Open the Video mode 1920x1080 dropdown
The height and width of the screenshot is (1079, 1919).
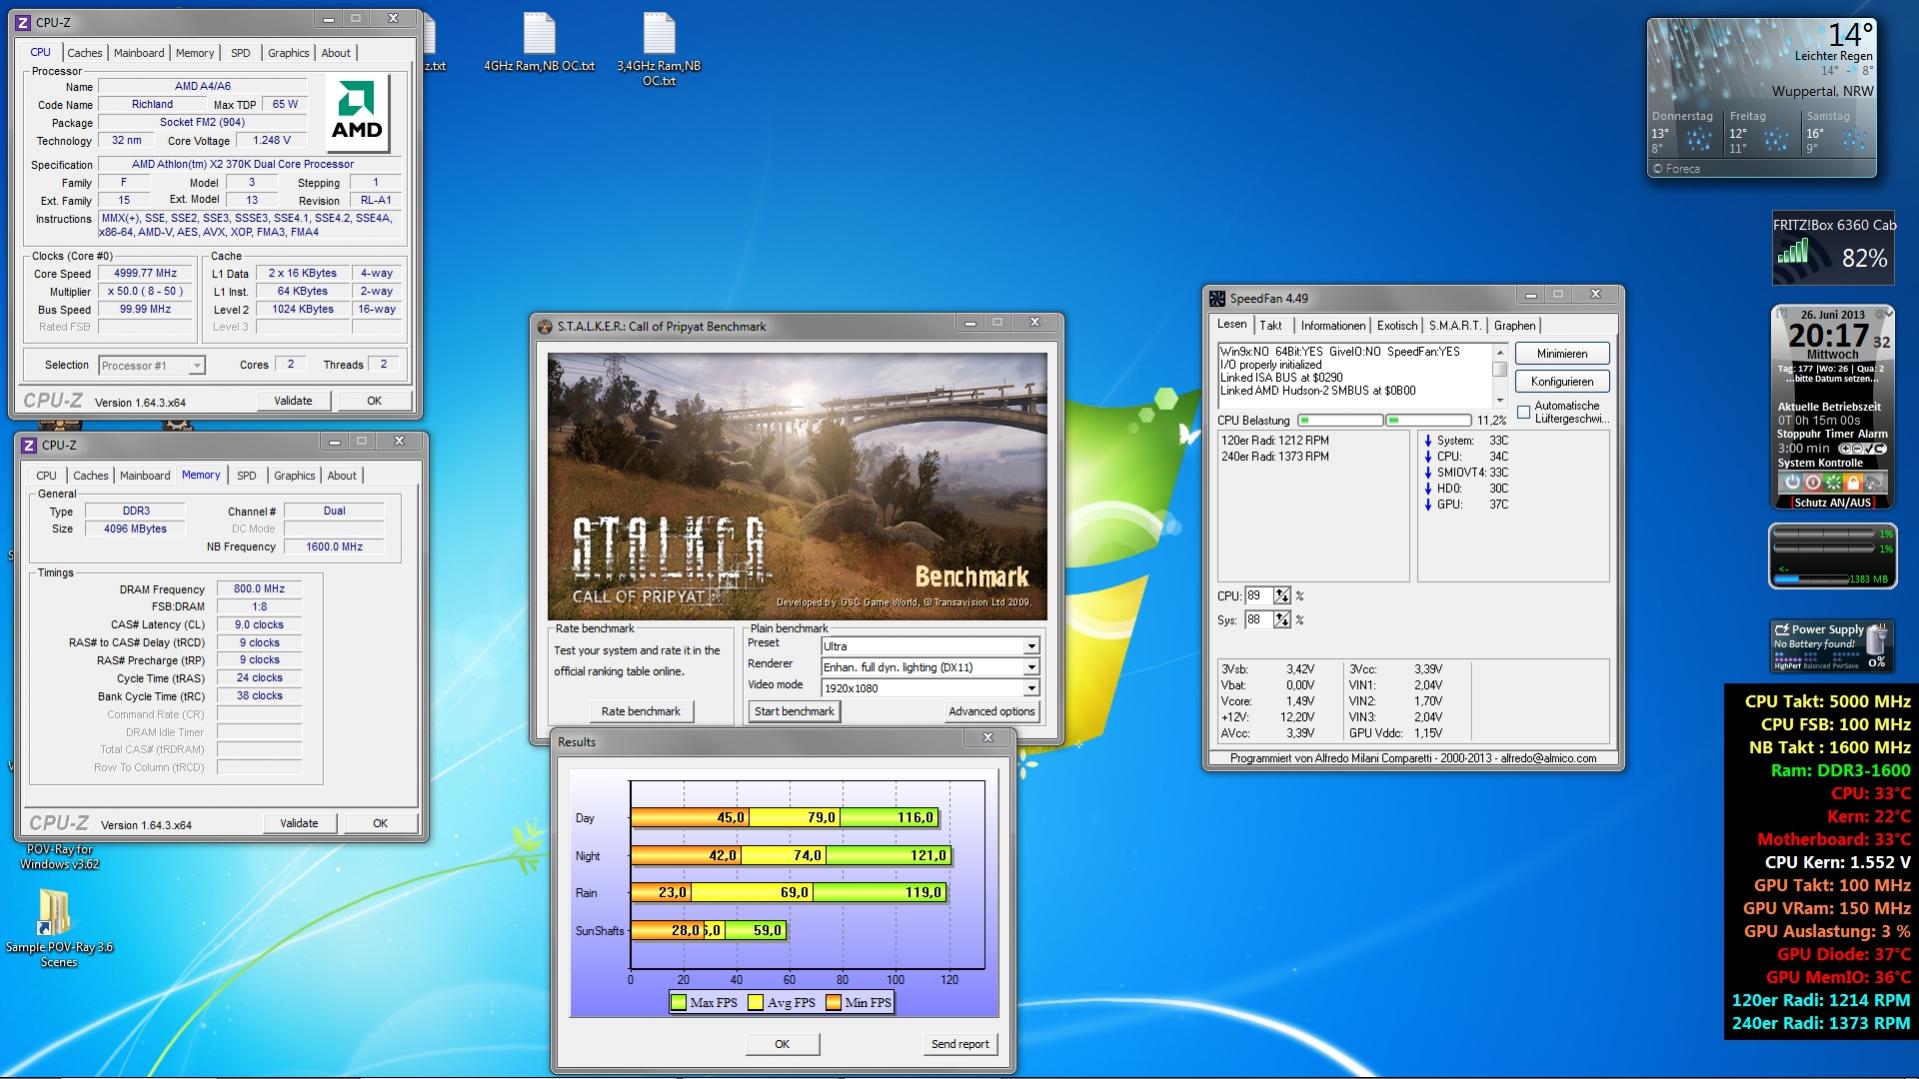click(1030, 688)
